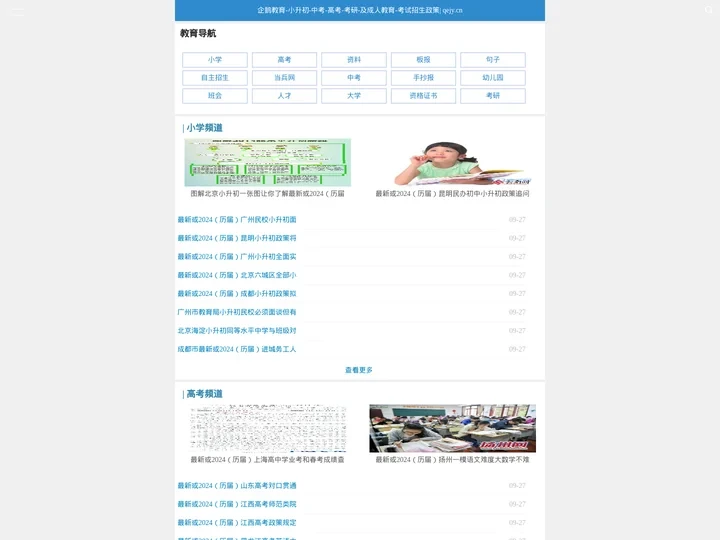Open article 江西高考师范类院
The height and width of the screenshot is (540, 720).
pos(237,504)
